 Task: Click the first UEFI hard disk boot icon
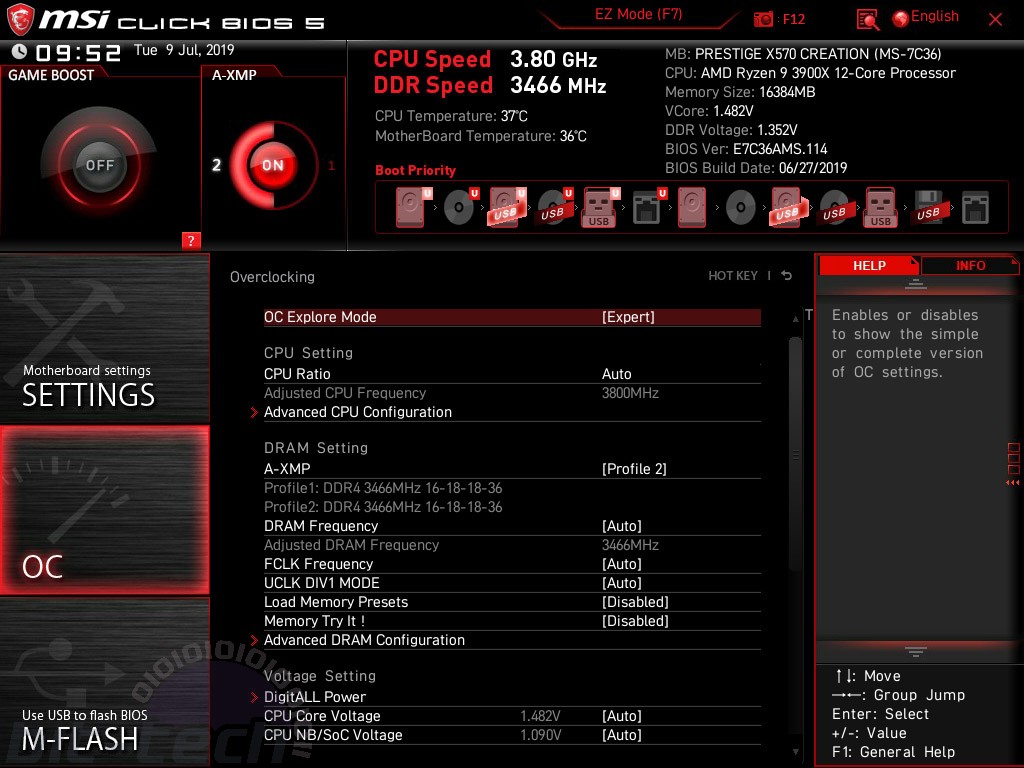coord(413,207)
